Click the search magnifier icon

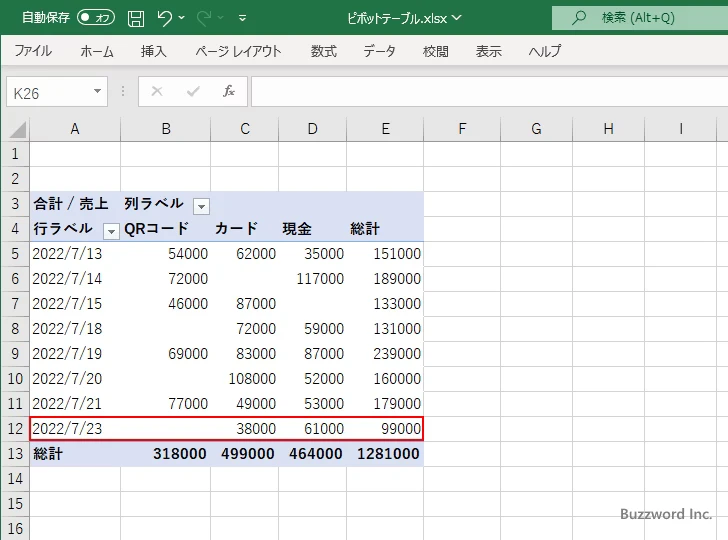[578, 18]
